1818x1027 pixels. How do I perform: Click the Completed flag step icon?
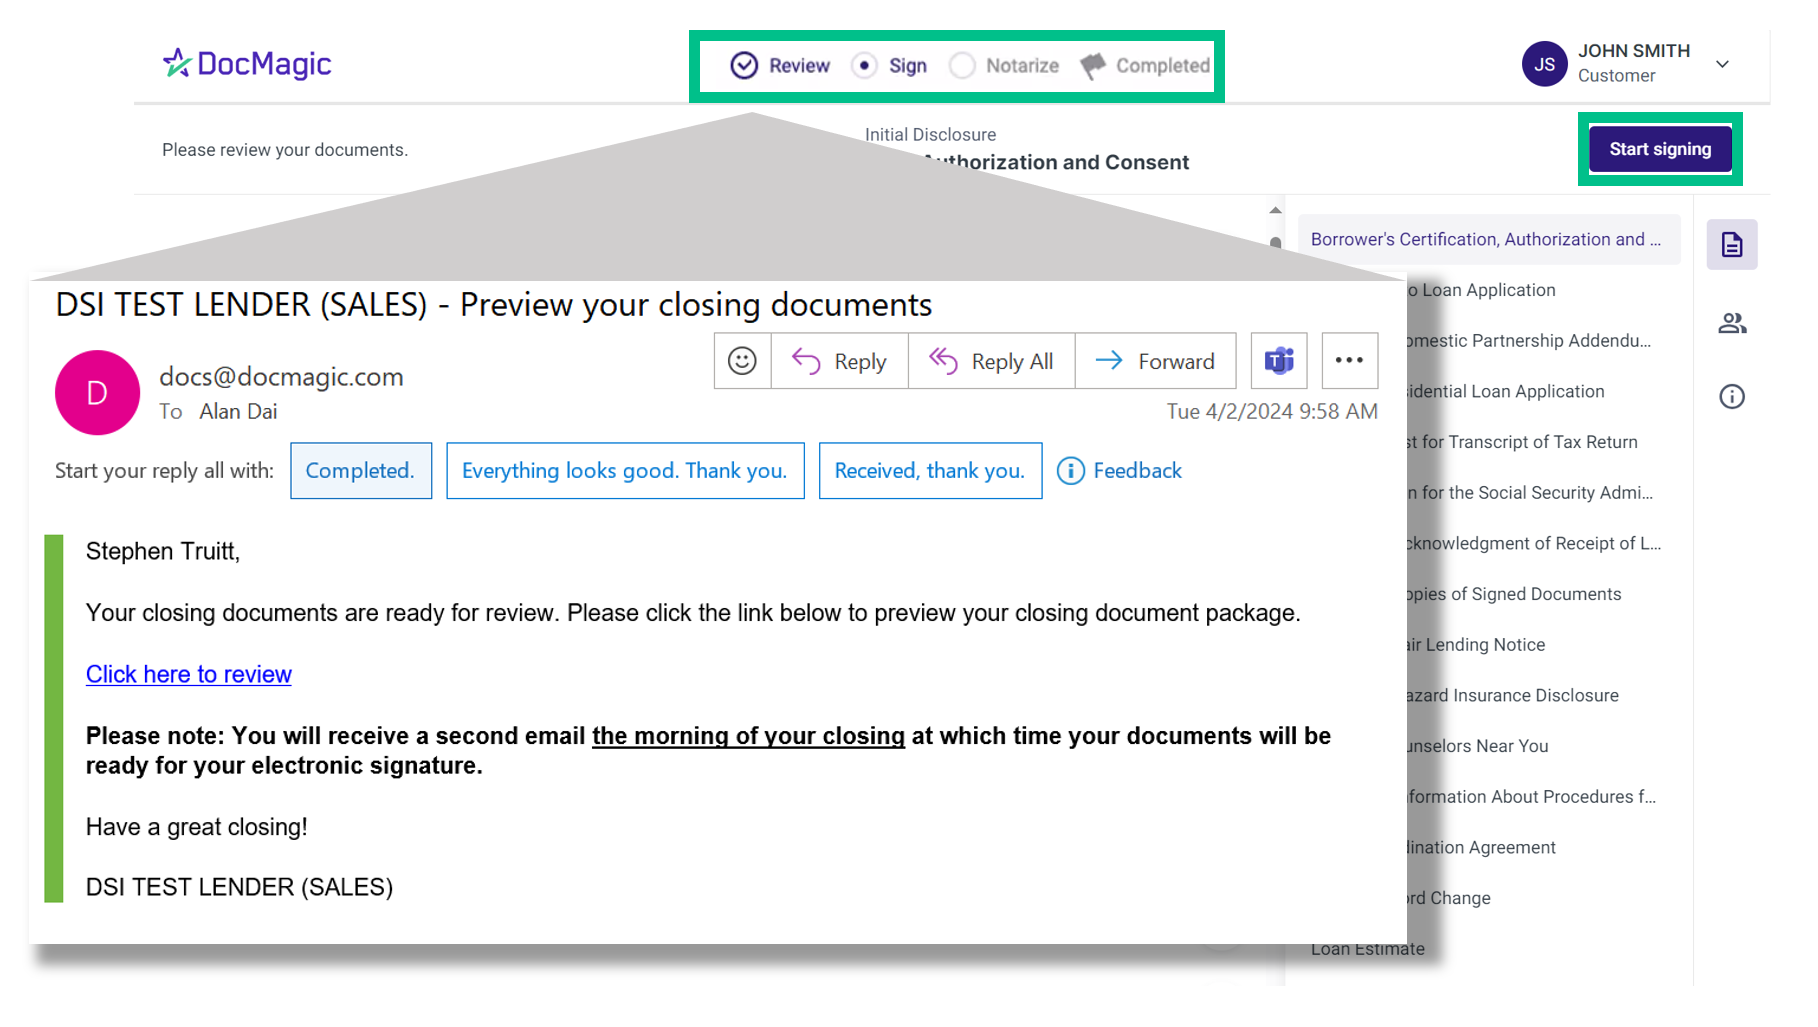tap(1093, 66)
